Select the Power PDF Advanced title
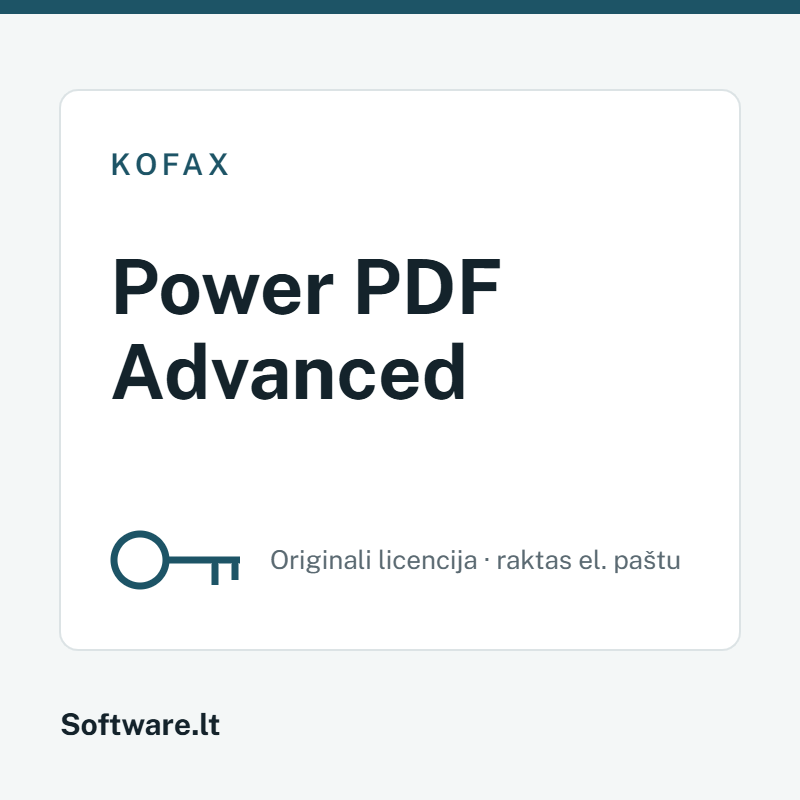 tap(306, 330)
